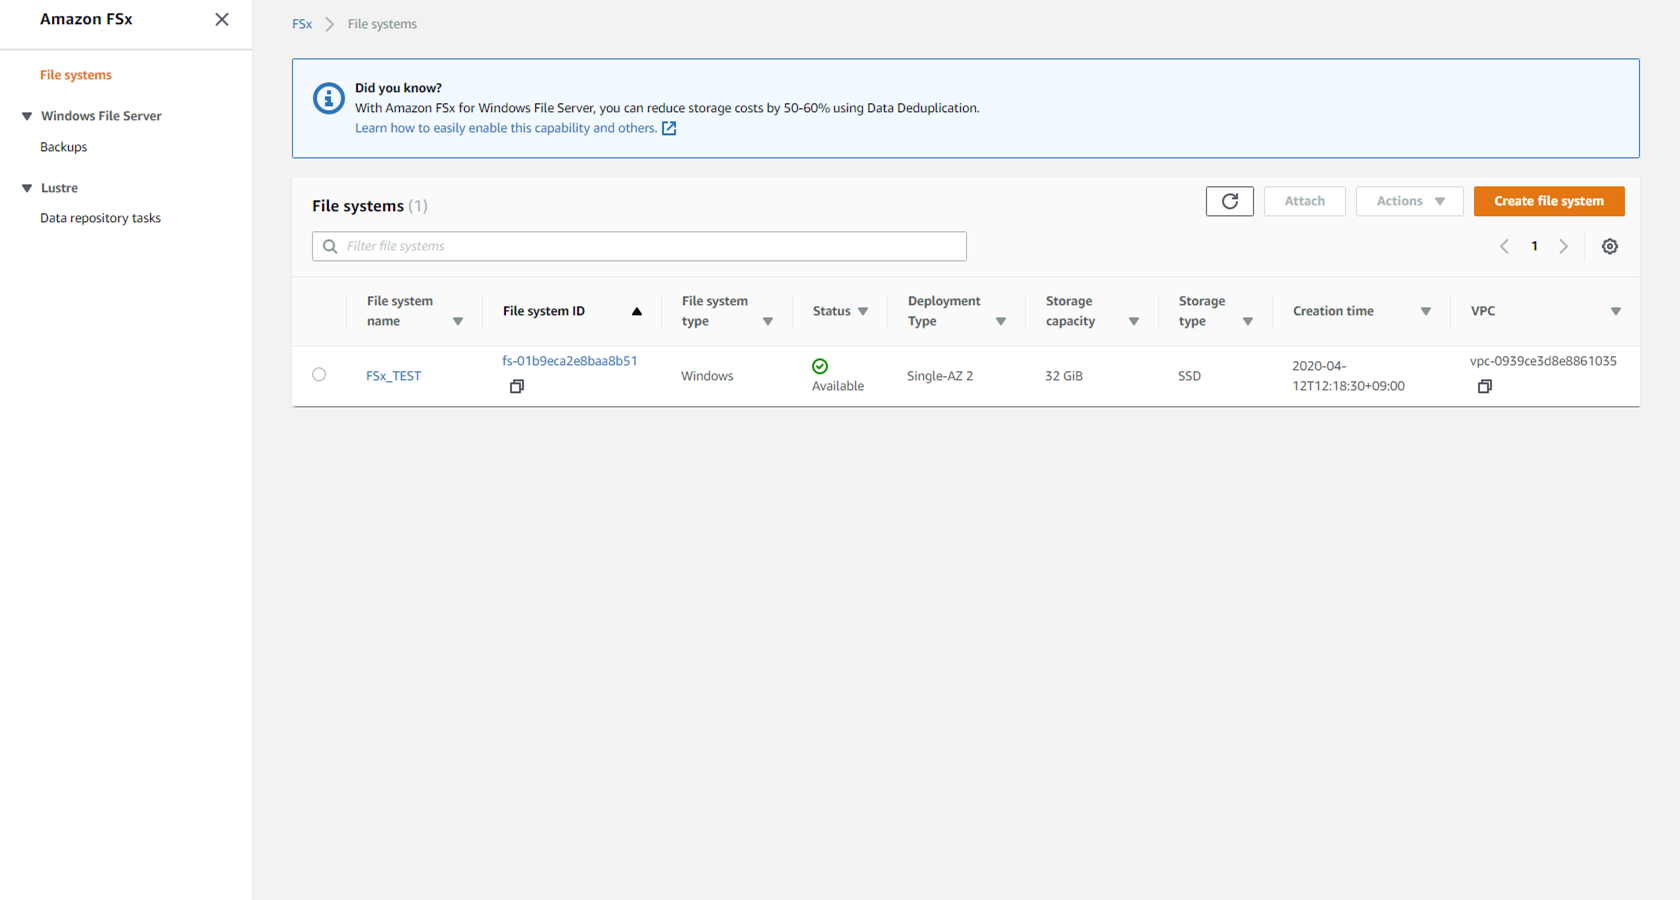
Task: Click the 'File systems' breadcrumb text
Action: 382,24
